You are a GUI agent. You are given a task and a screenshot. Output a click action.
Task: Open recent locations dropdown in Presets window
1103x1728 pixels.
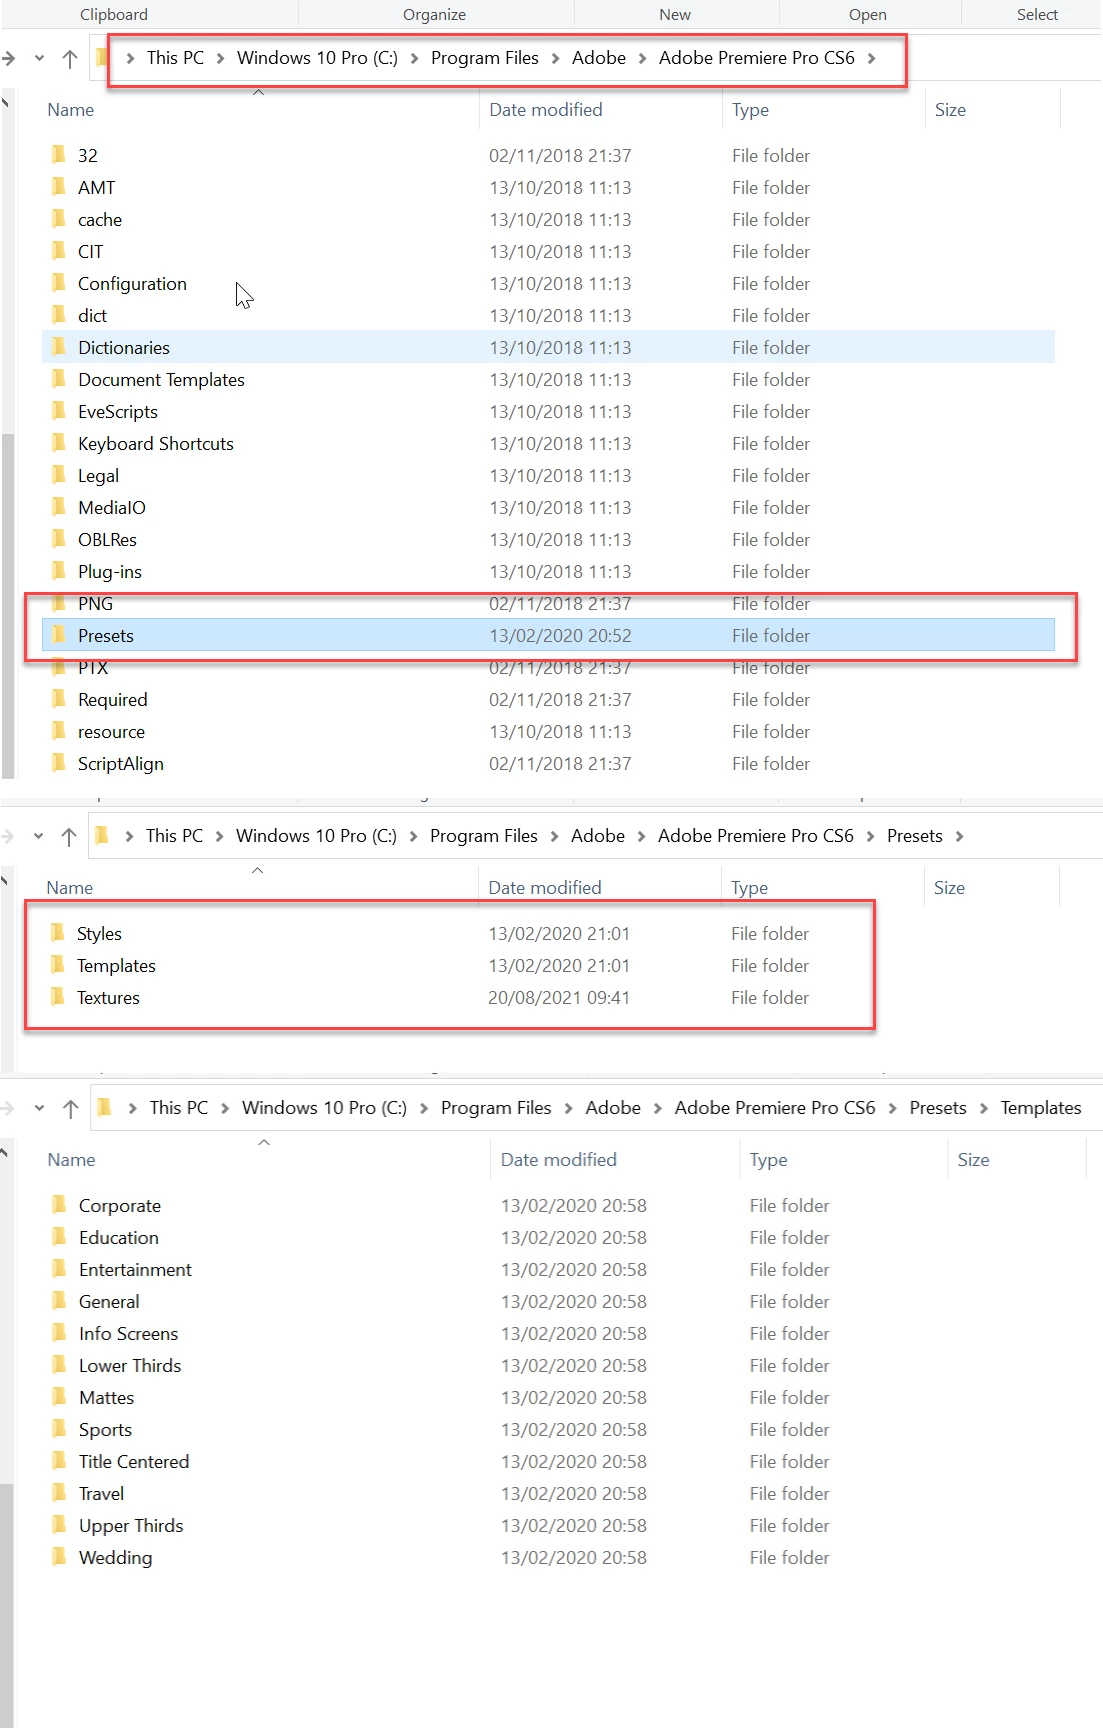click(x=38, y=837)
